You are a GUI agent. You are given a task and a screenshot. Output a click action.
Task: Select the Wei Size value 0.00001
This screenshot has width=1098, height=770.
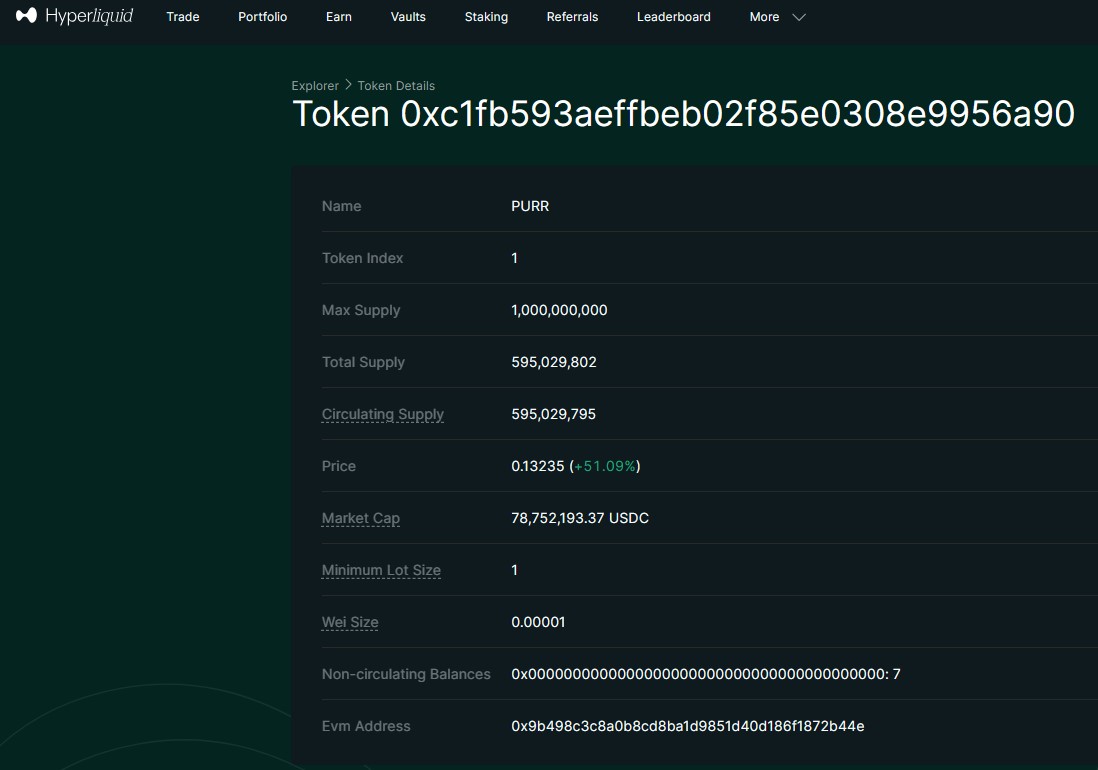point(538,622)
